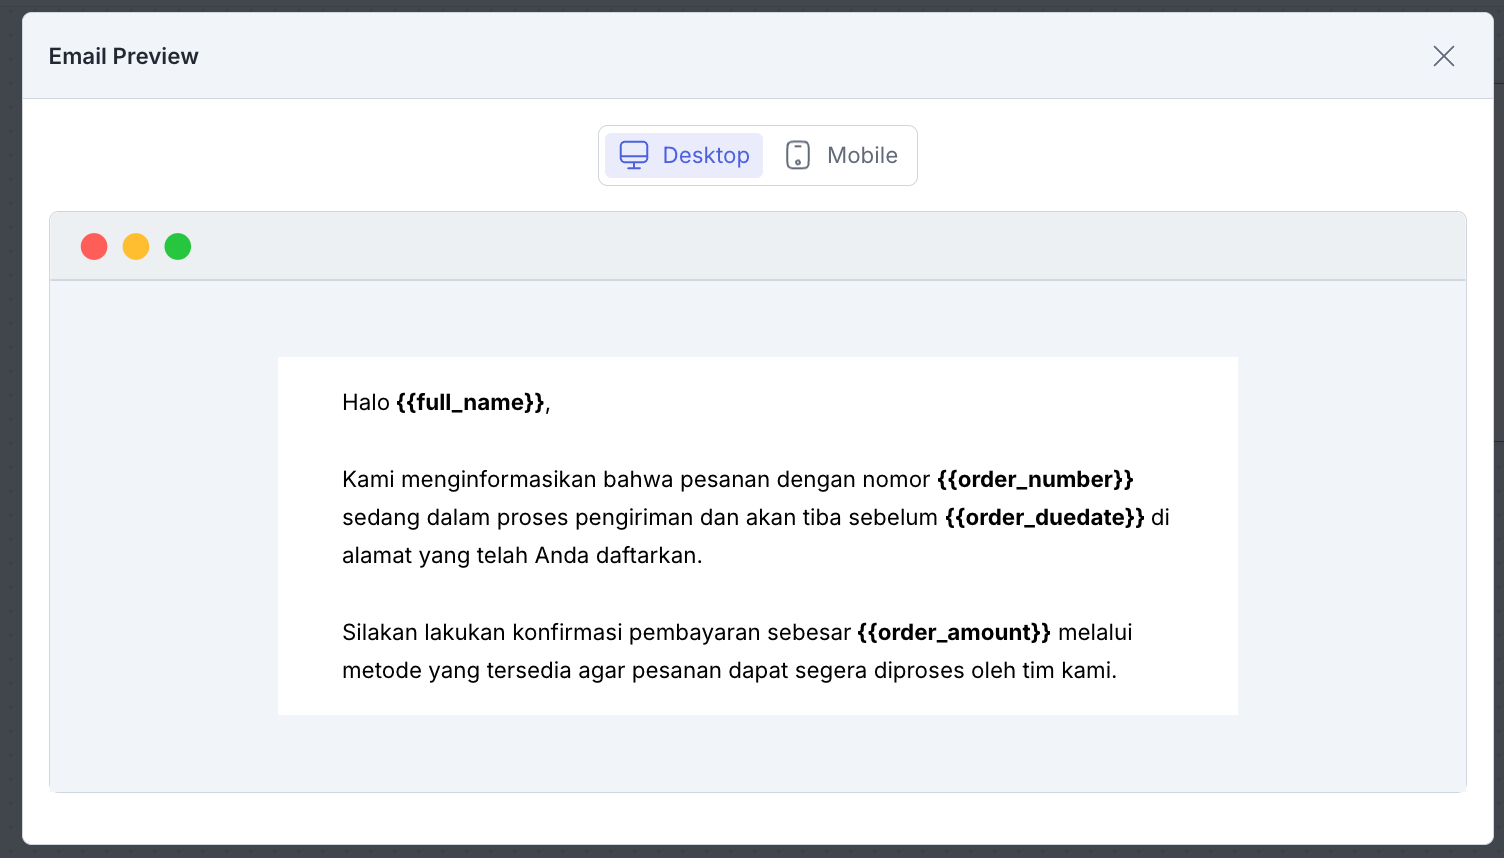Click the line starting "metode yang tersedia"
The image size is (1504, 858).
tap(728, 670)
